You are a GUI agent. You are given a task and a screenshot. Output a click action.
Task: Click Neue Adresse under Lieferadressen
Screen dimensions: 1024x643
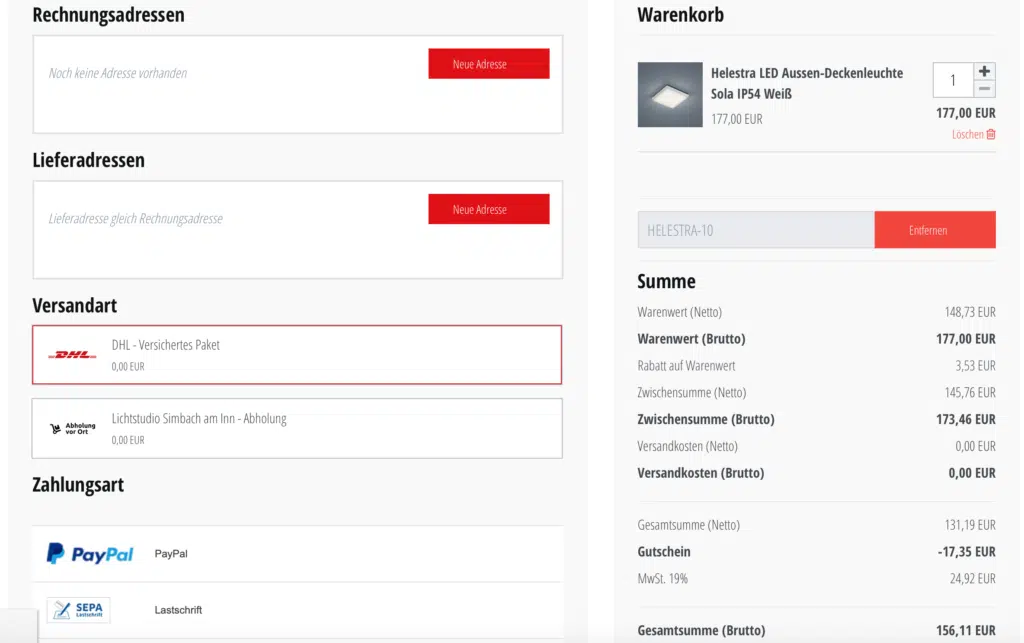[488, 209]
